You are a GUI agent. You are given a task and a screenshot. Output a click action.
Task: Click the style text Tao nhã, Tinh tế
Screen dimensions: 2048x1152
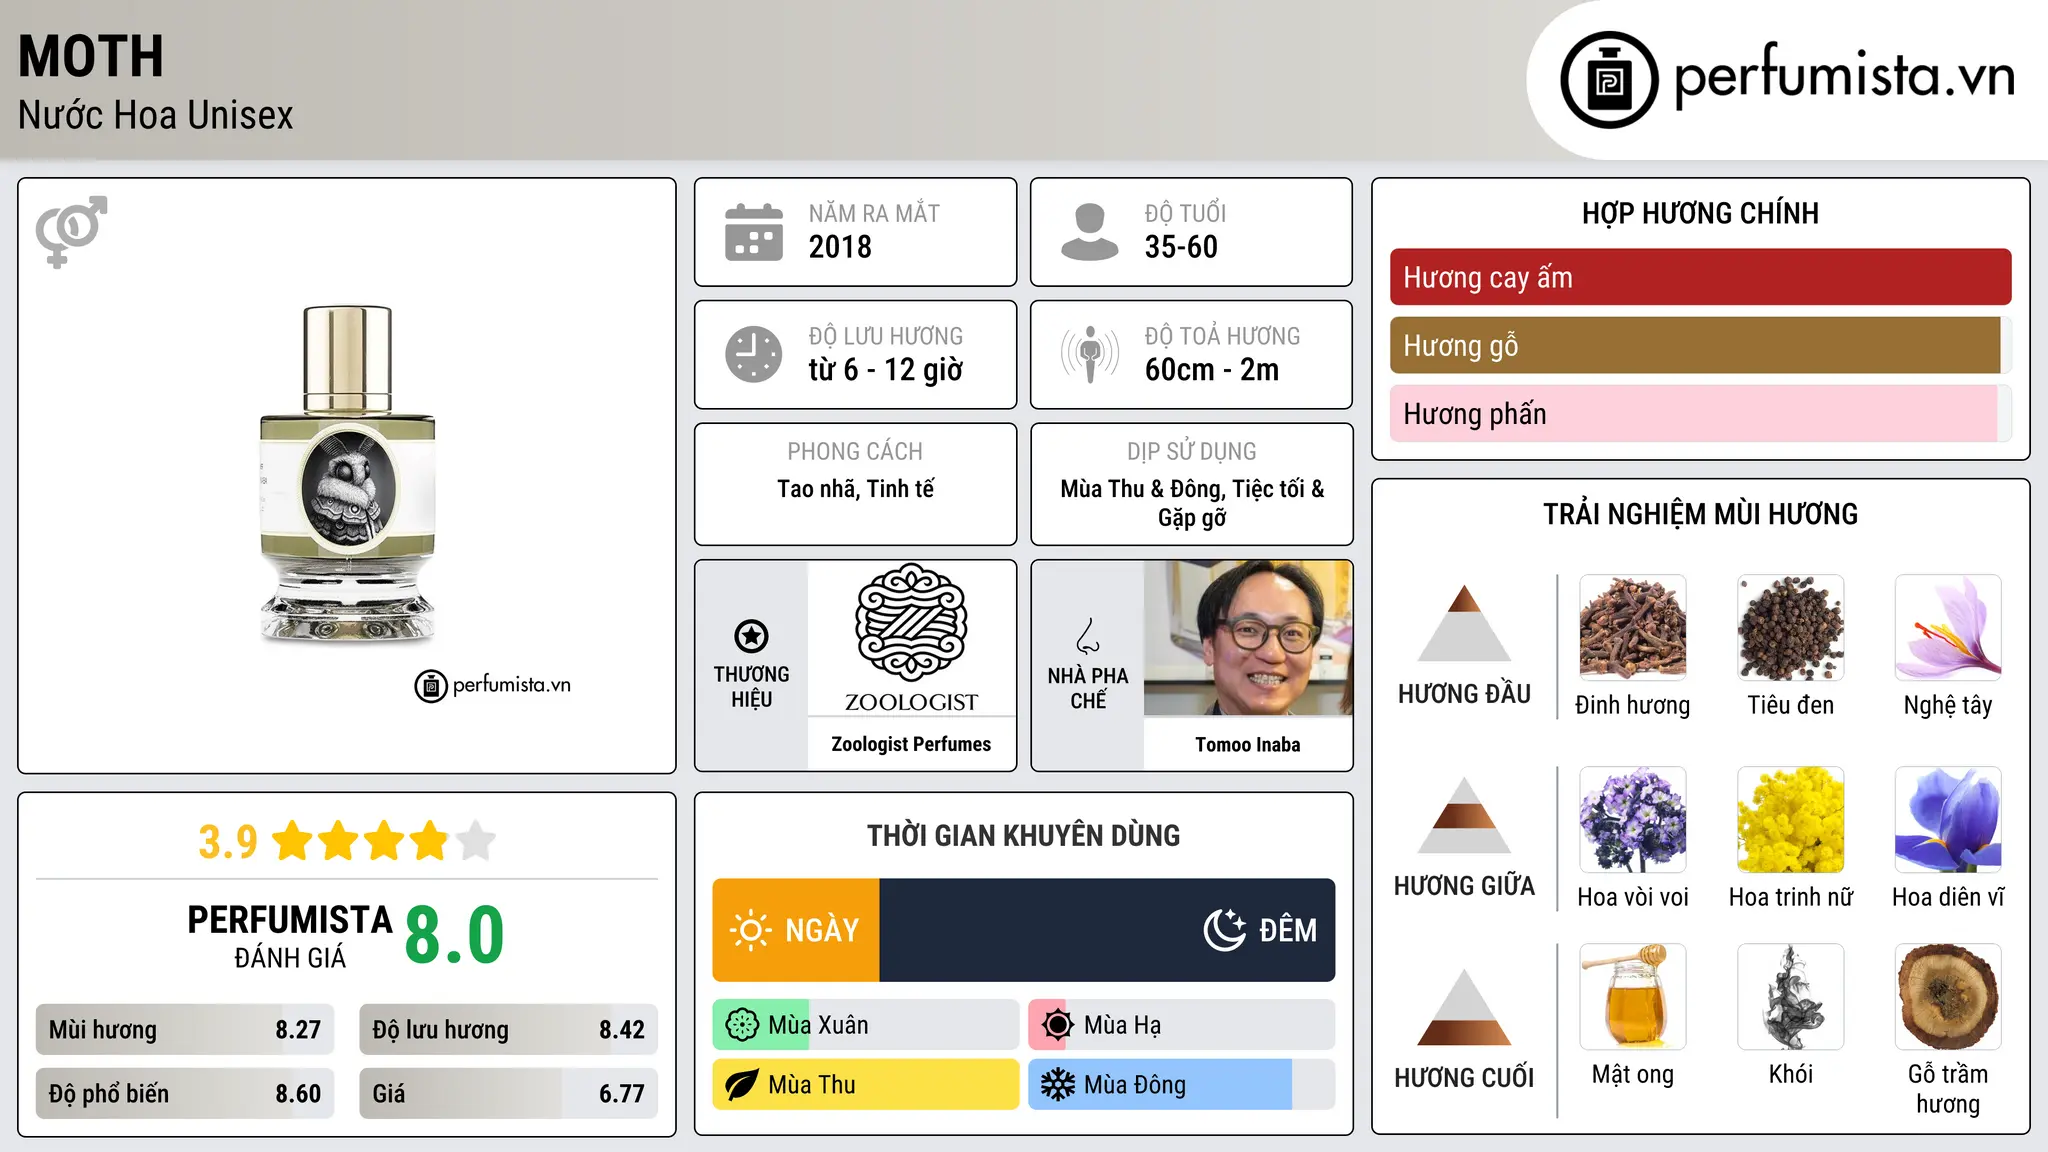tap(856, 489)
